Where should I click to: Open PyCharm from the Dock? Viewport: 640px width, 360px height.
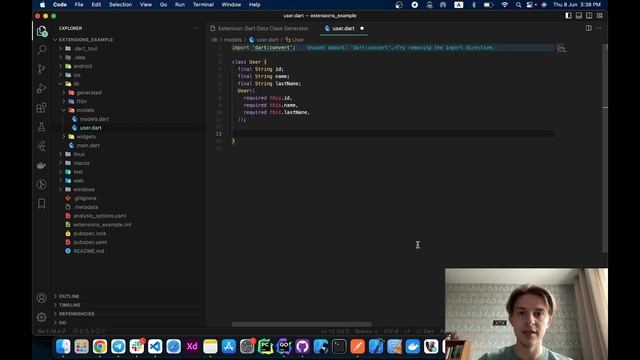(x=265, y=347)
